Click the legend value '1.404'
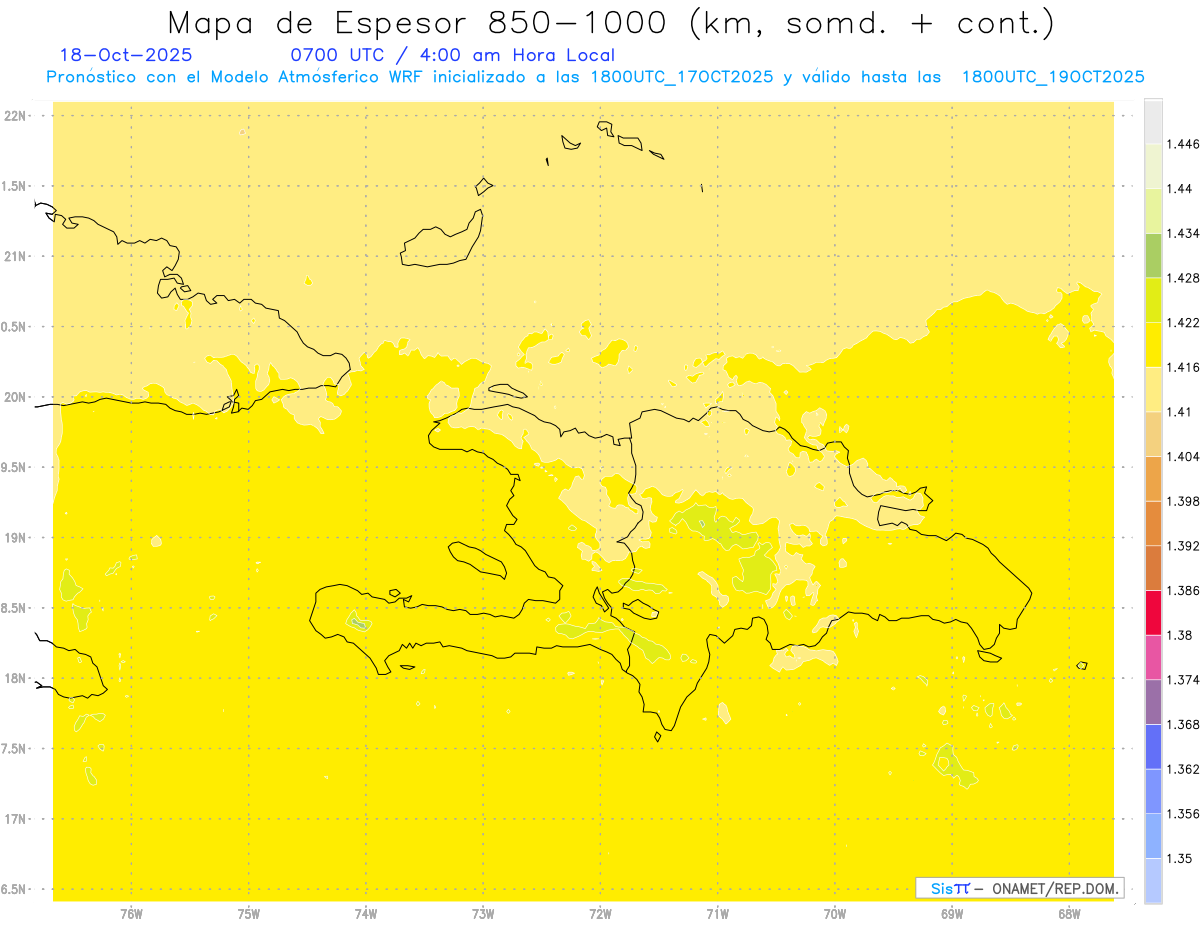 pyautogui.click(x=1183, y=456)
